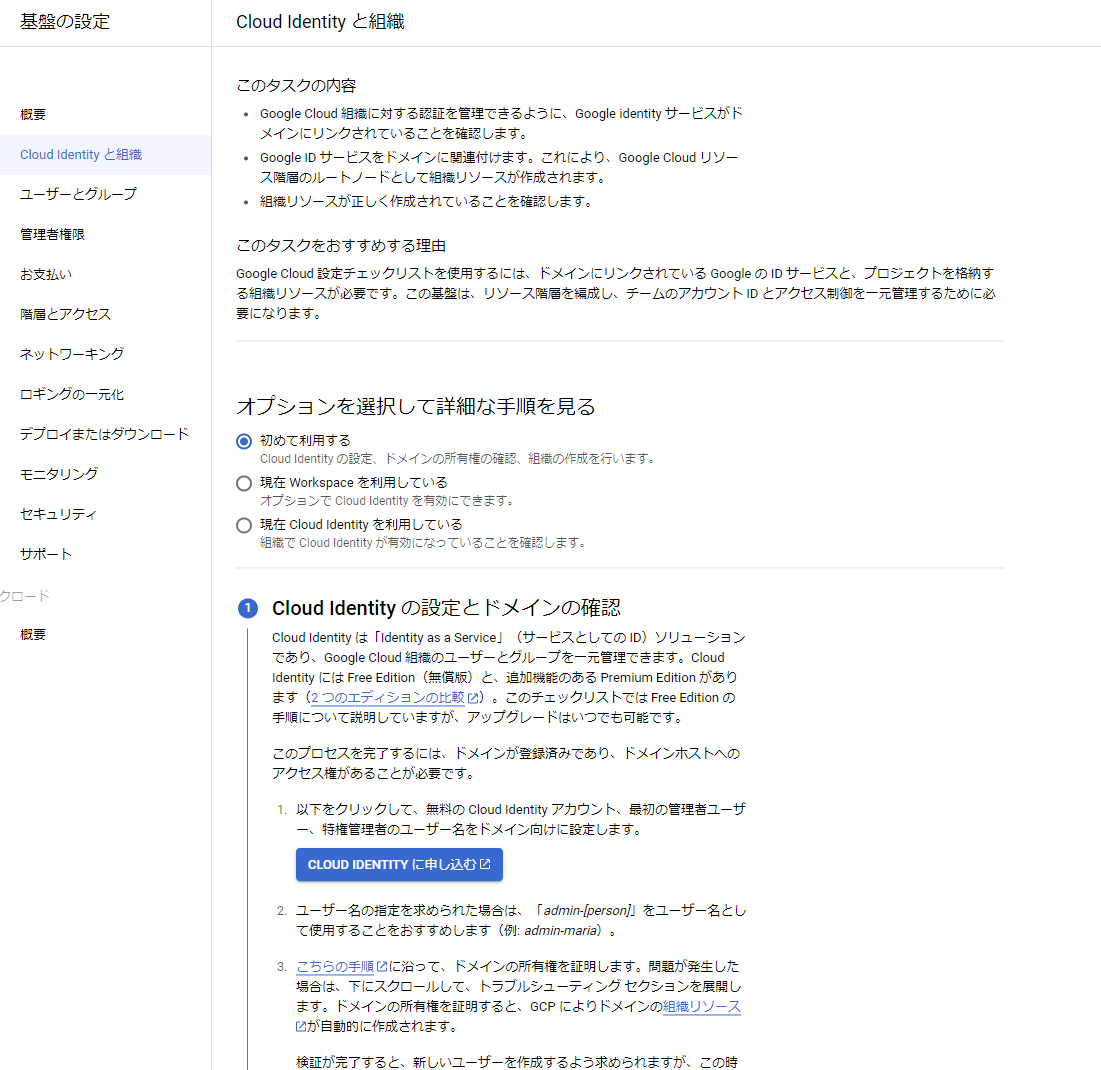
Task: Click the オプションを選択して詳細な手順を見る heading
Action: coord(416,407)
